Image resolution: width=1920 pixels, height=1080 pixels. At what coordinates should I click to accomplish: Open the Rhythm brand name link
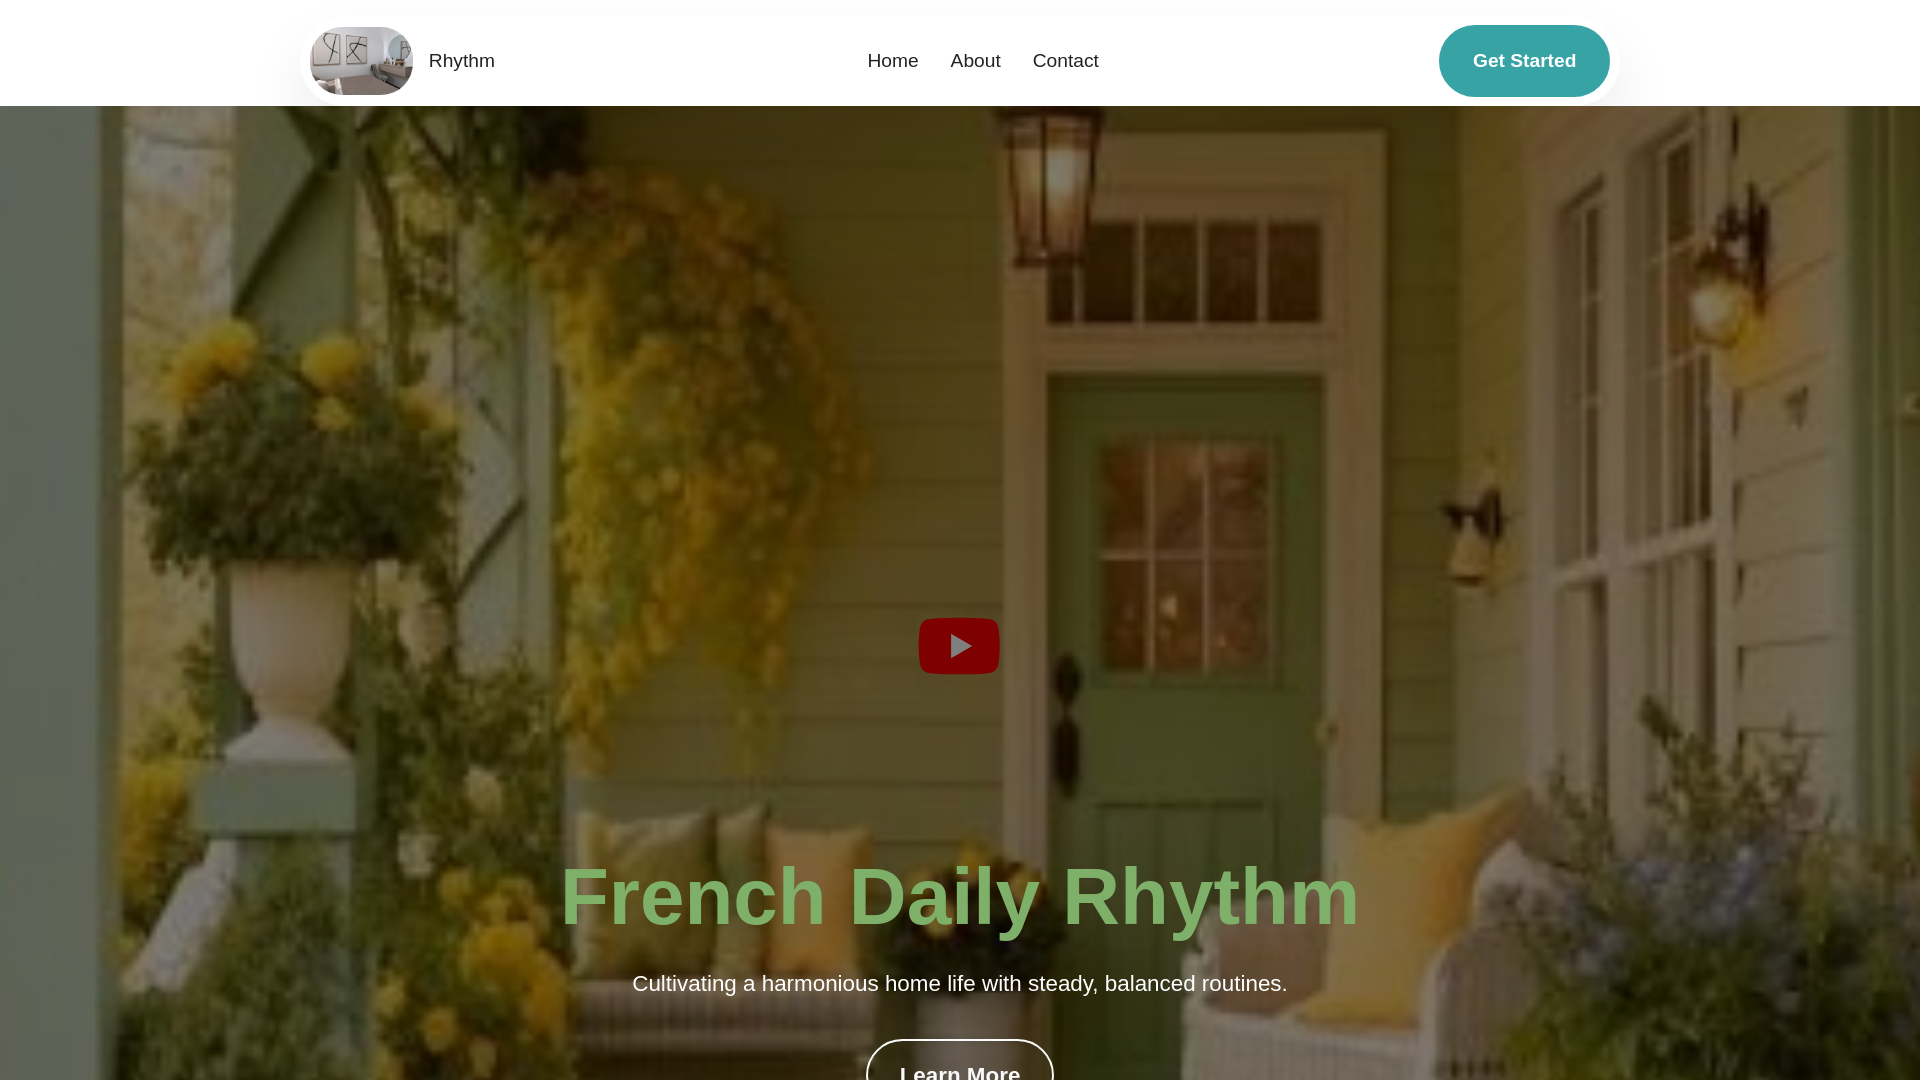(x=461, y=61)
